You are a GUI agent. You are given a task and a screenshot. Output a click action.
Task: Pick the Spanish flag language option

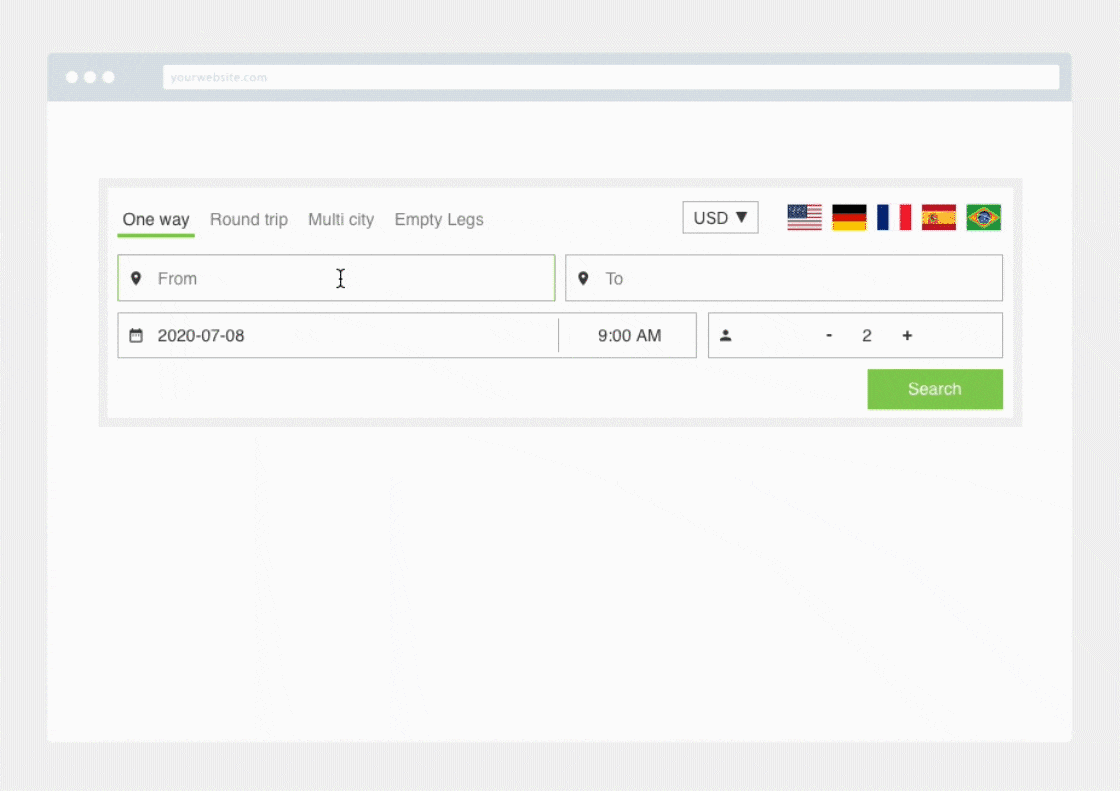[939, 217]
